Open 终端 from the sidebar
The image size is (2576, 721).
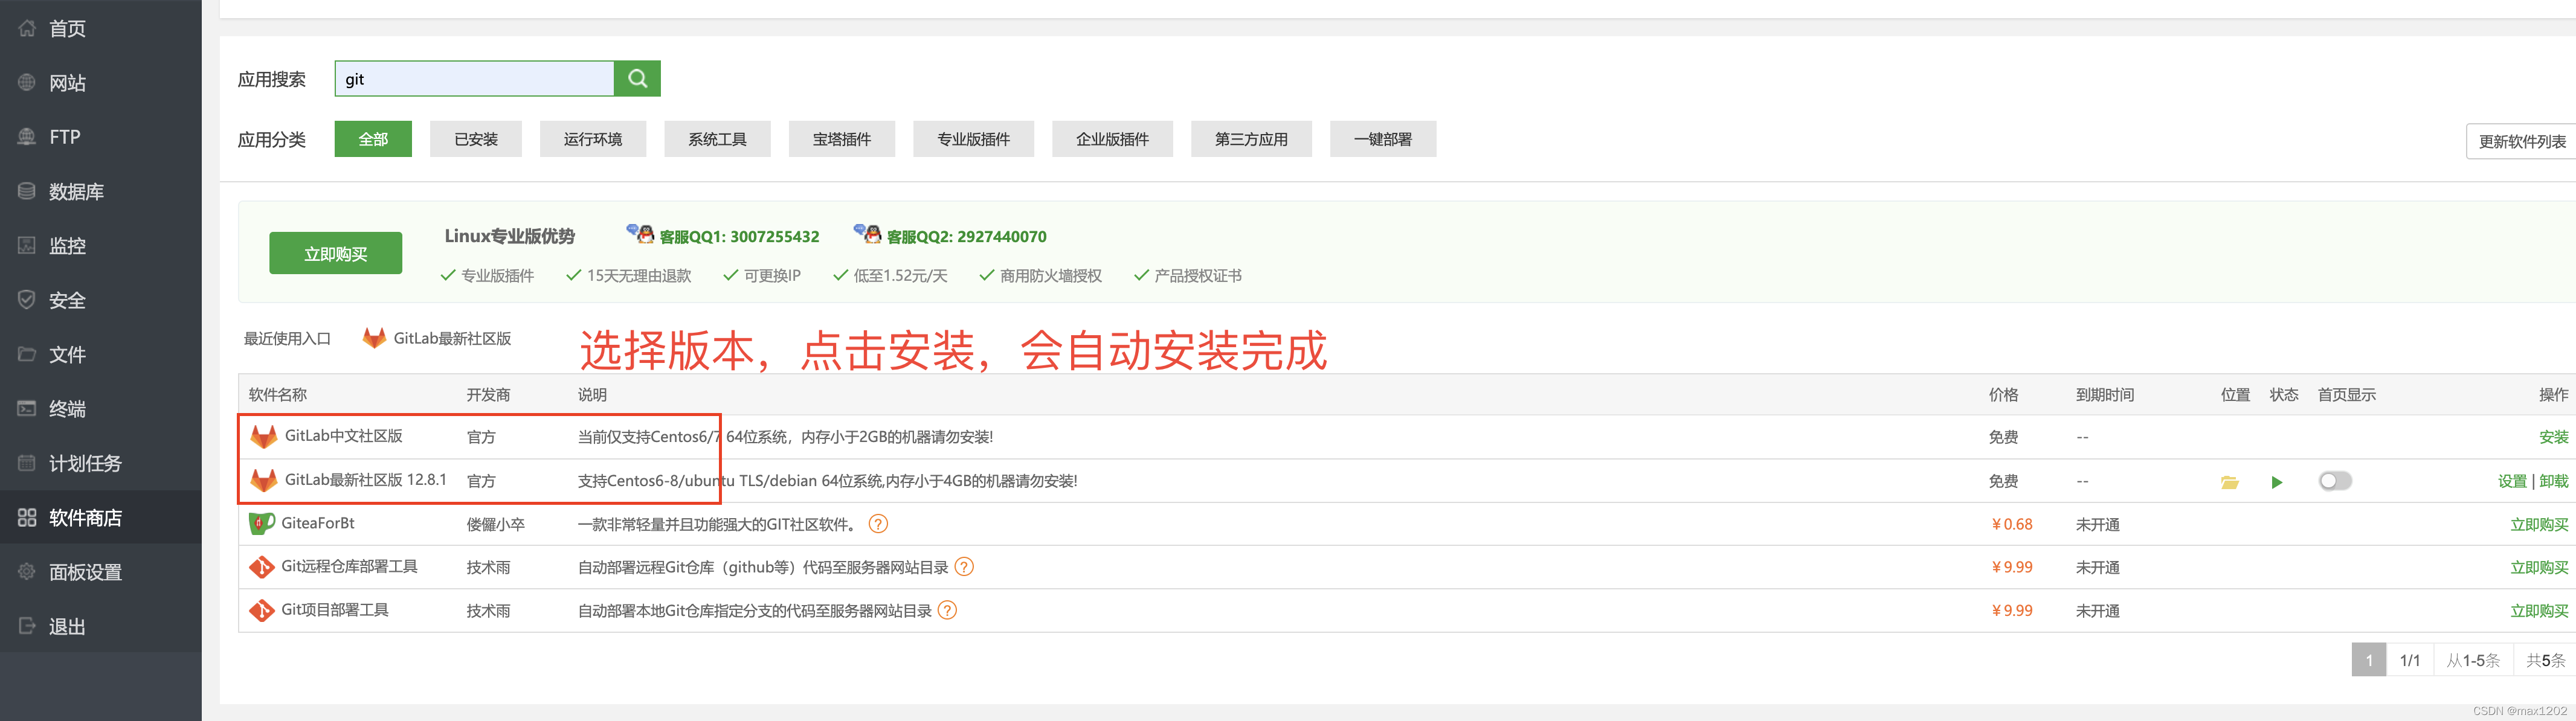67,409
